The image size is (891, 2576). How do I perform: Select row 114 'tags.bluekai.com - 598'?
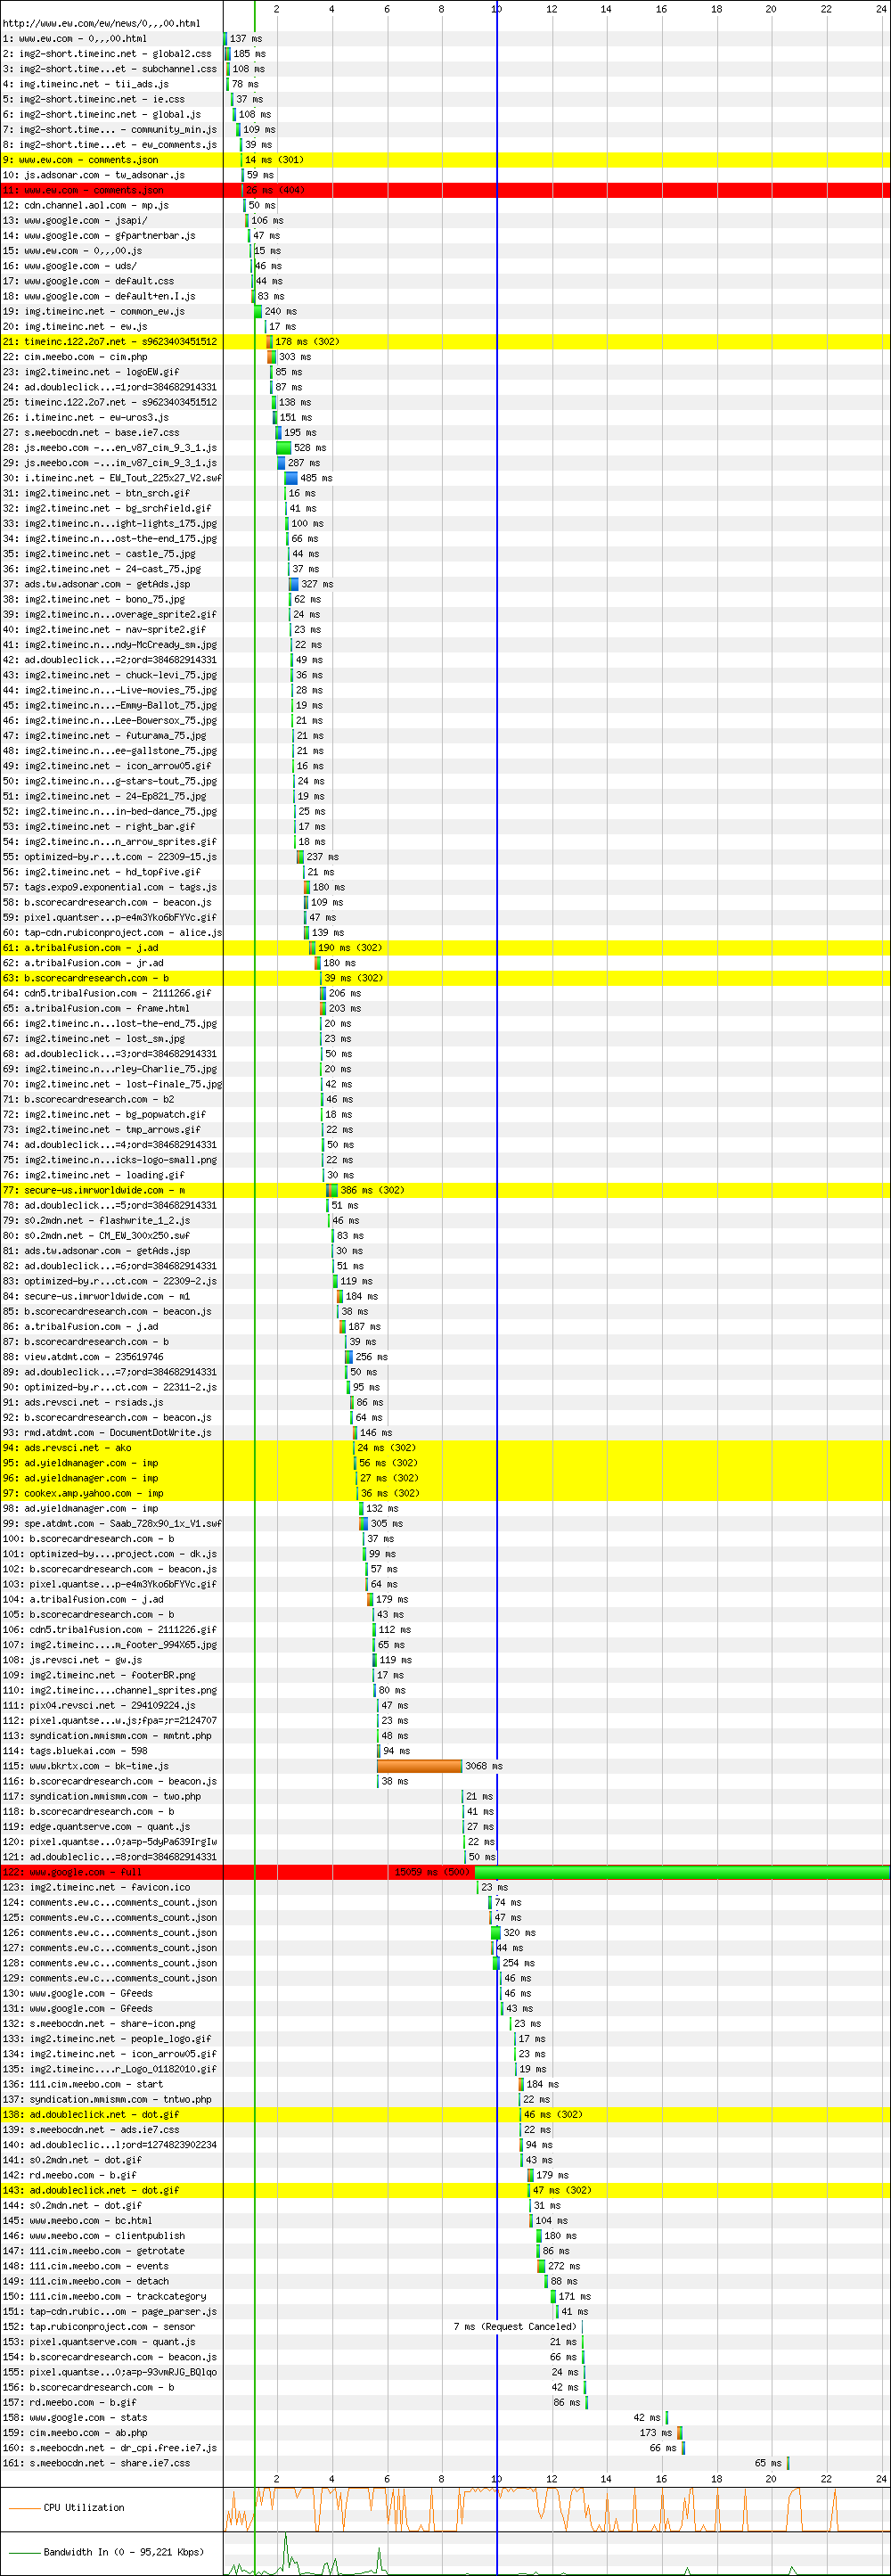(x=445, y=1751)
